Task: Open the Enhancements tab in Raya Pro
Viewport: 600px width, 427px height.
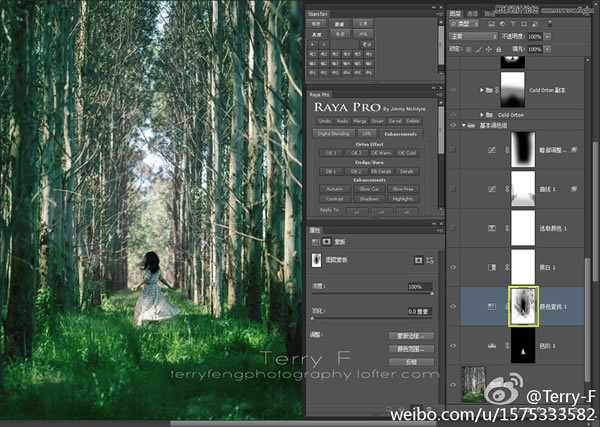Action: point(401,134)
